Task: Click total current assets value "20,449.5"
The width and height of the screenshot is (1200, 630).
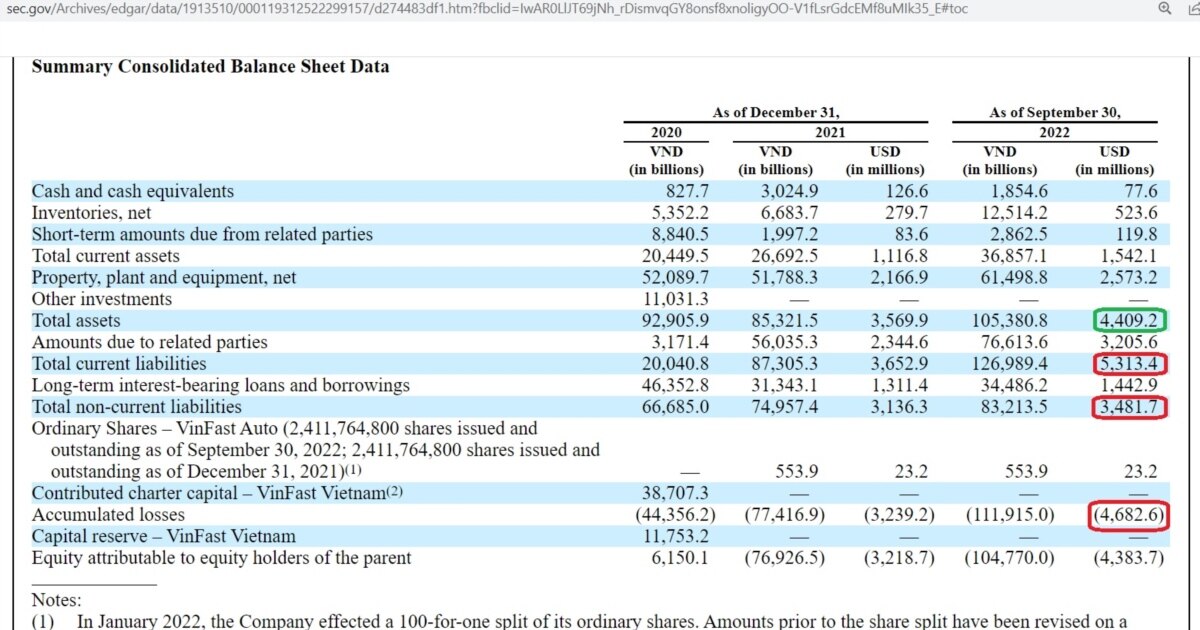Action: (x=673, y=256)
